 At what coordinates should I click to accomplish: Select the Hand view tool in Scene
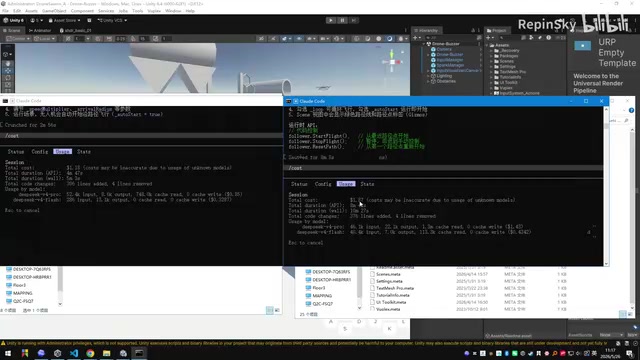(8, 63)
